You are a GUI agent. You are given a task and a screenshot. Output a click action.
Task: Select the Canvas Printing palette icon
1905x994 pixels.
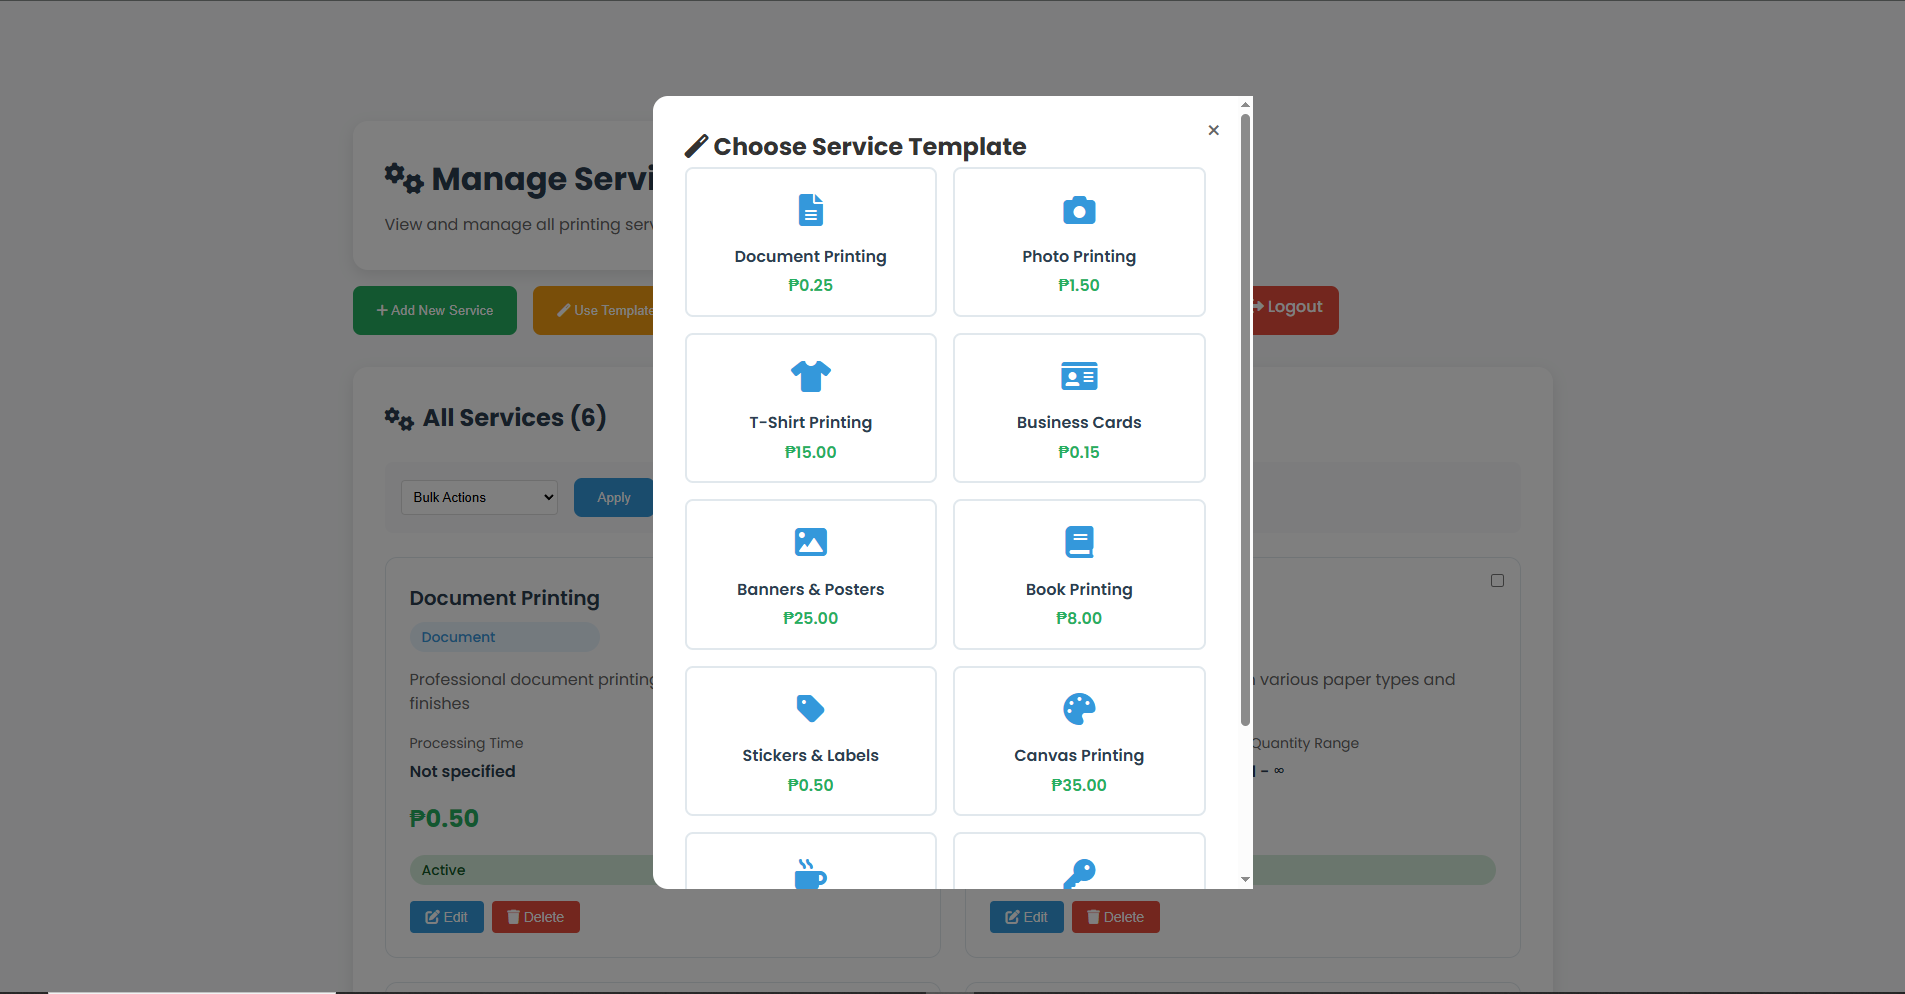[1078, 709]
